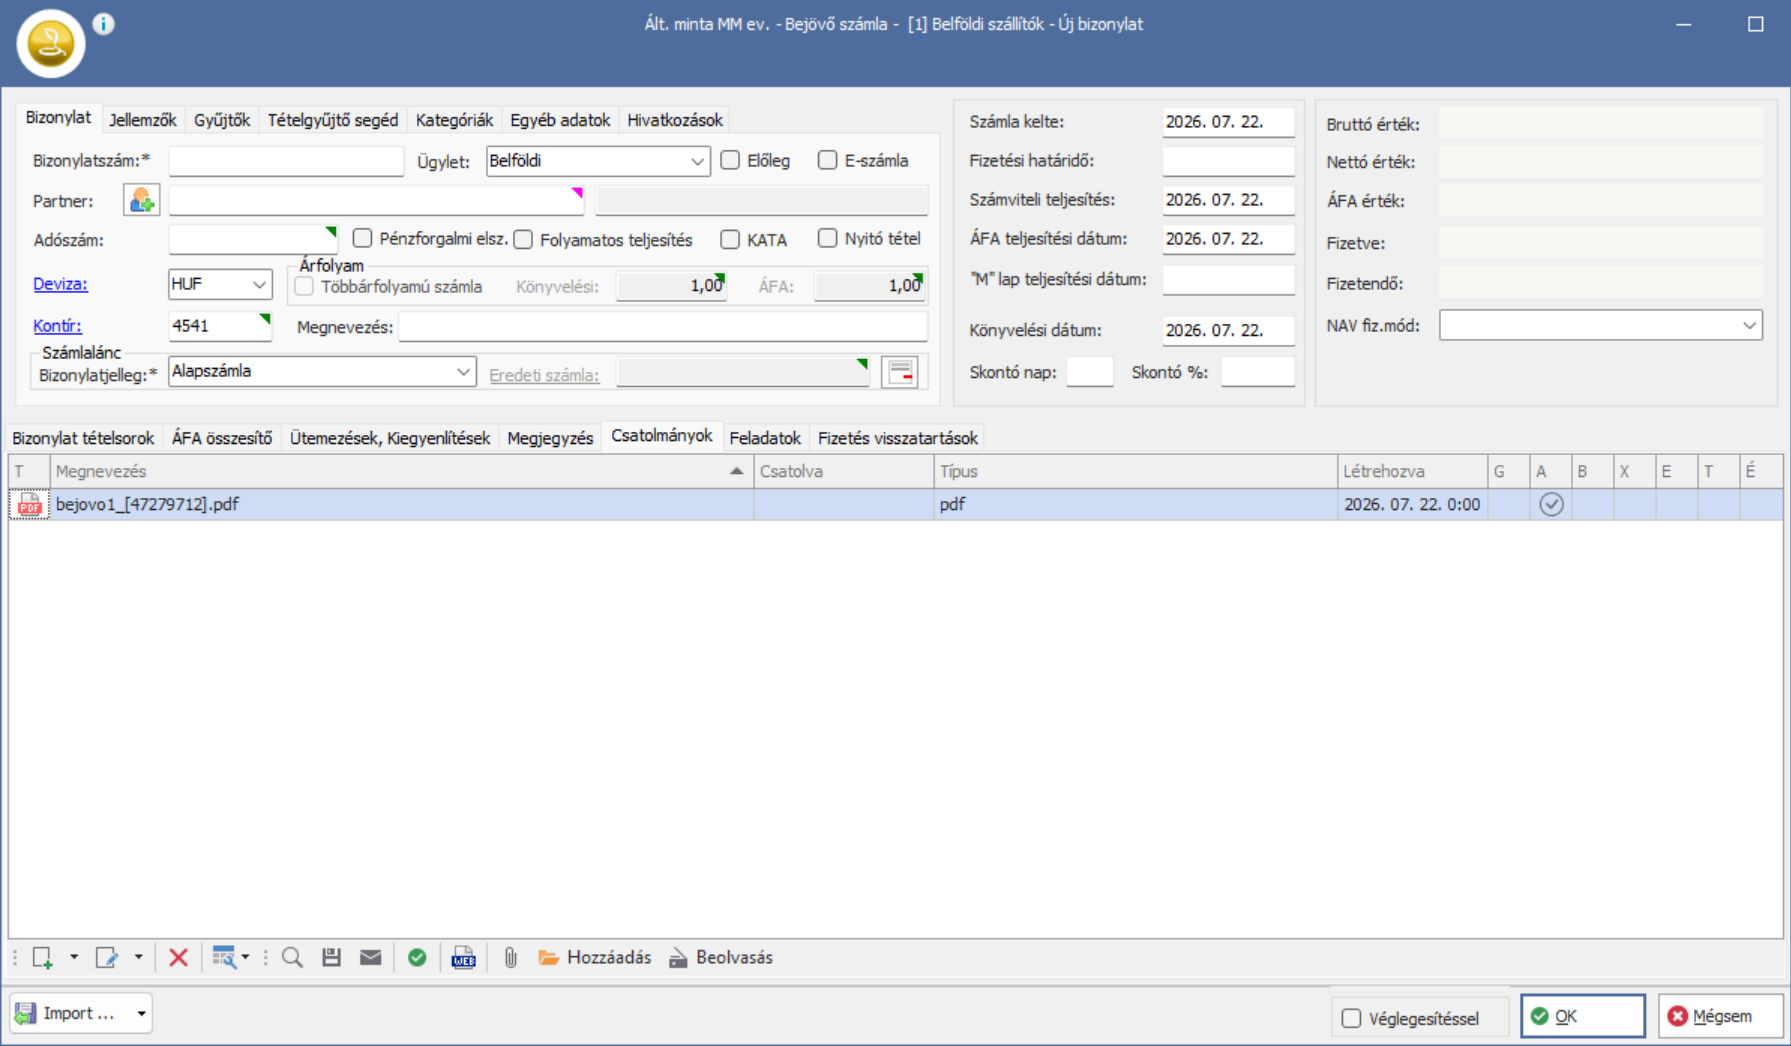Select the Egyéb adatok tab
Viewport: 1791px width, 1046px height.
click(560, 120)
